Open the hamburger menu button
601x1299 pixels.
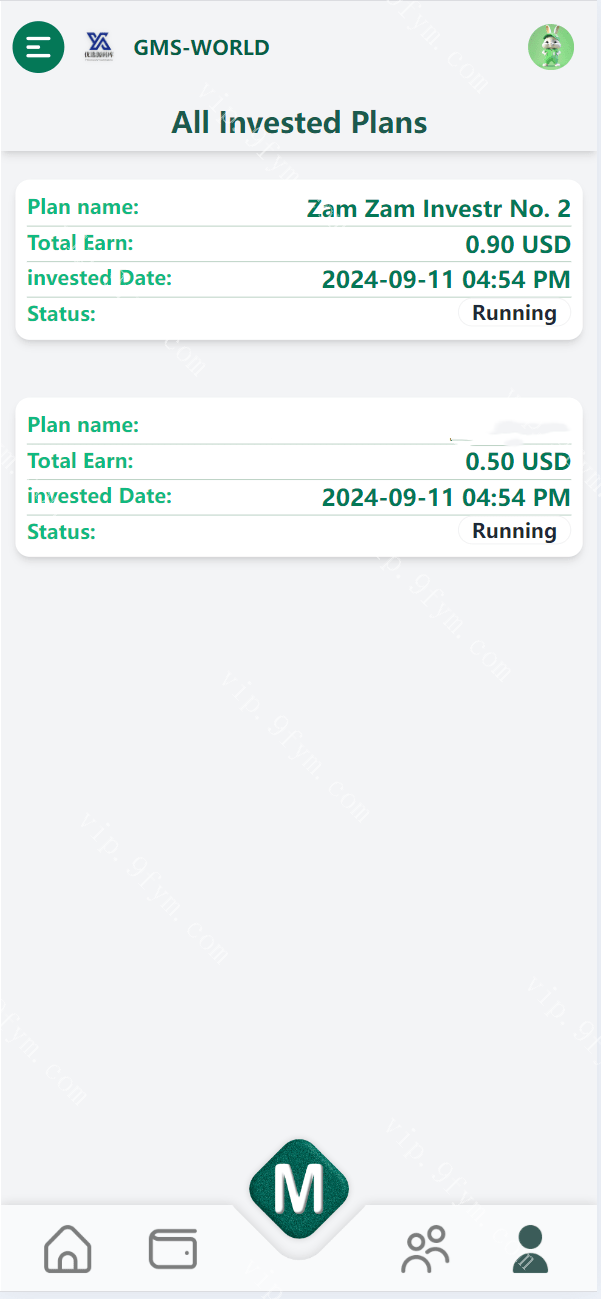coord(38,47)
